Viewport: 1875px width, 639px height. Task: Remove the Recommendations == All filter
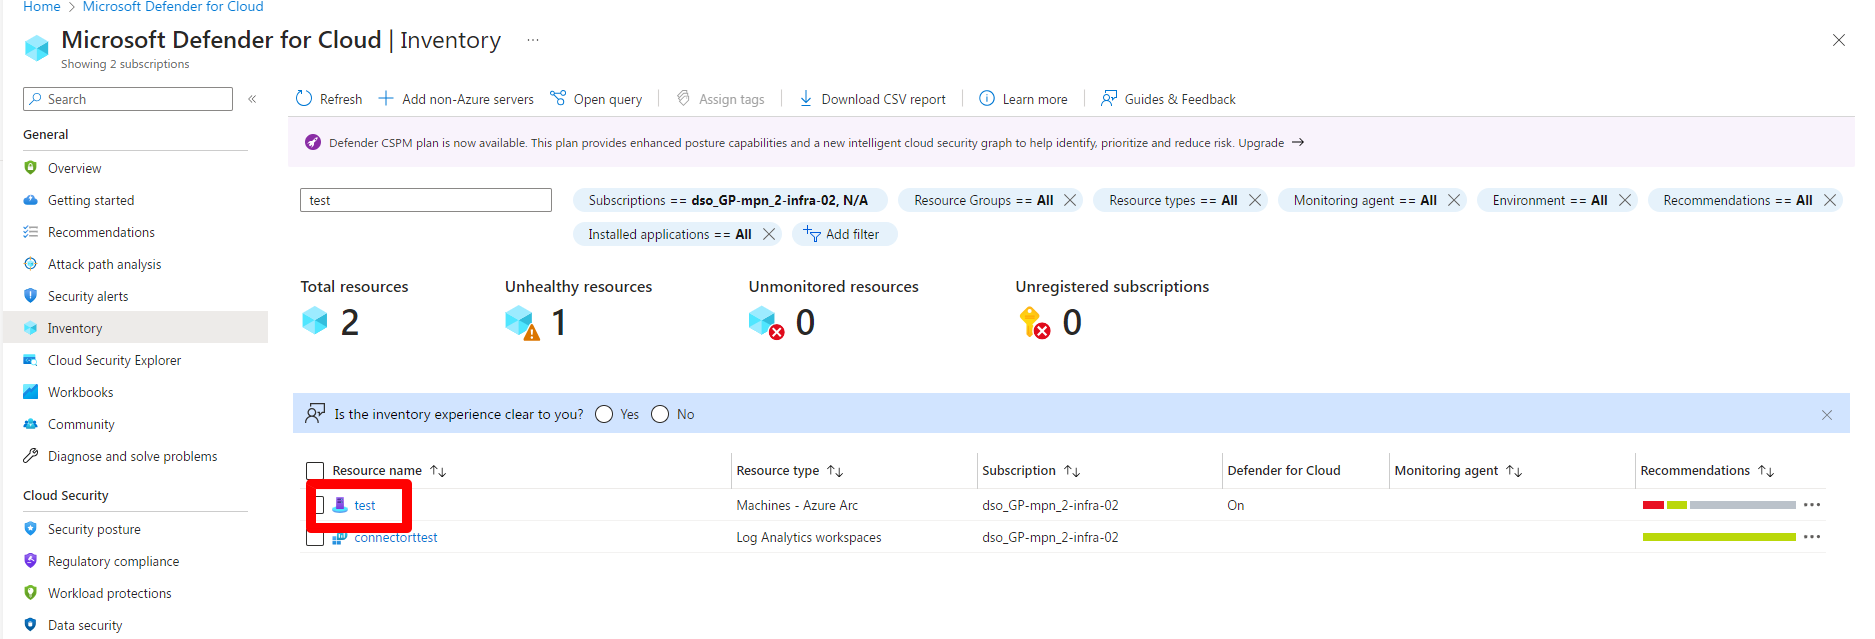[1830, 200]
